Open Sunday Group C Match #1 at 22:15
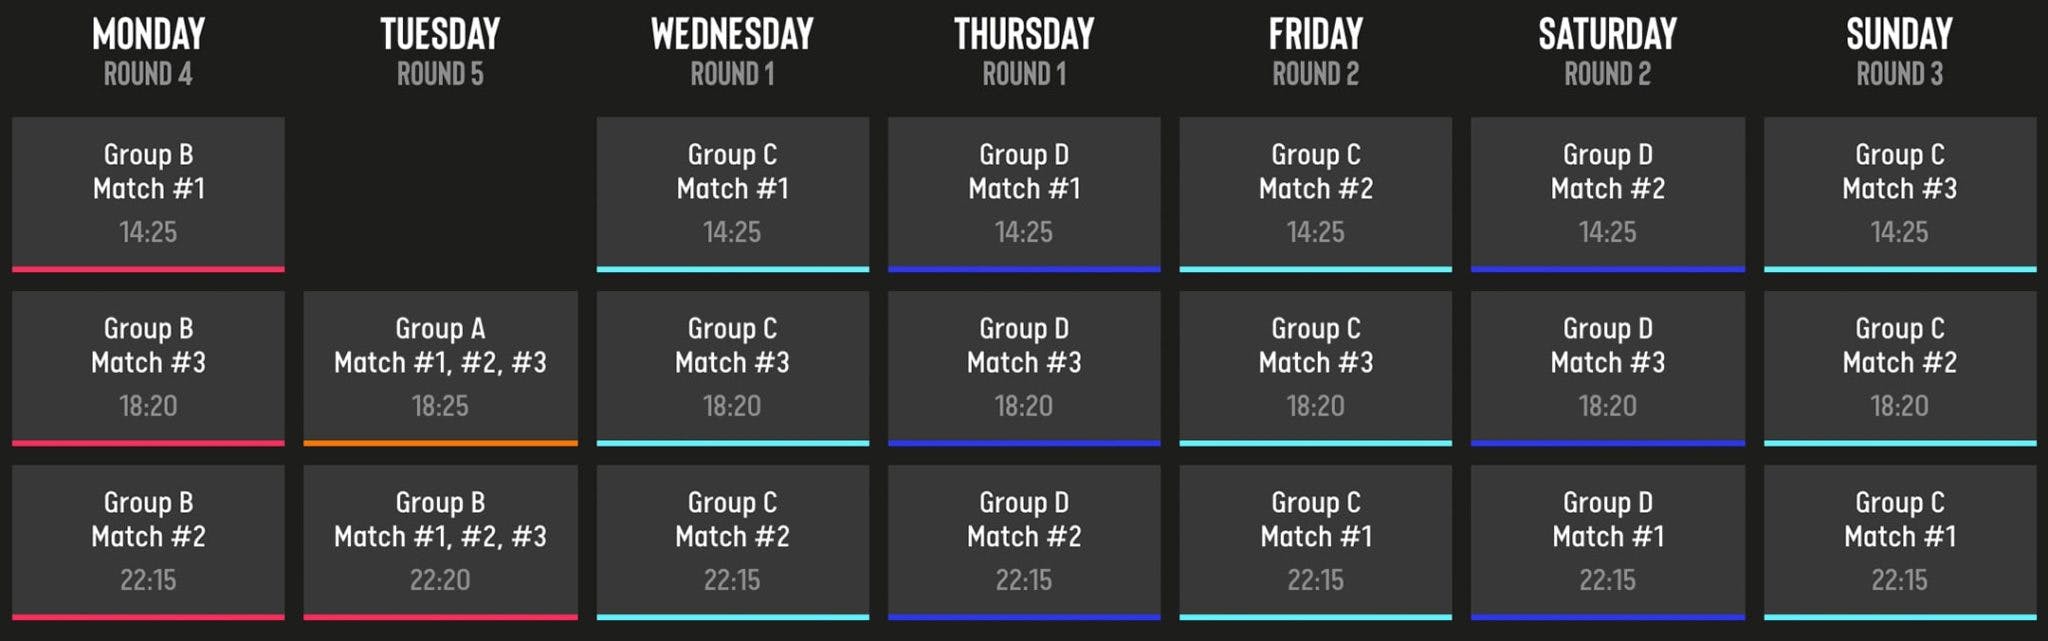Screen dimensions: 2048x641 coord(1900,542)
